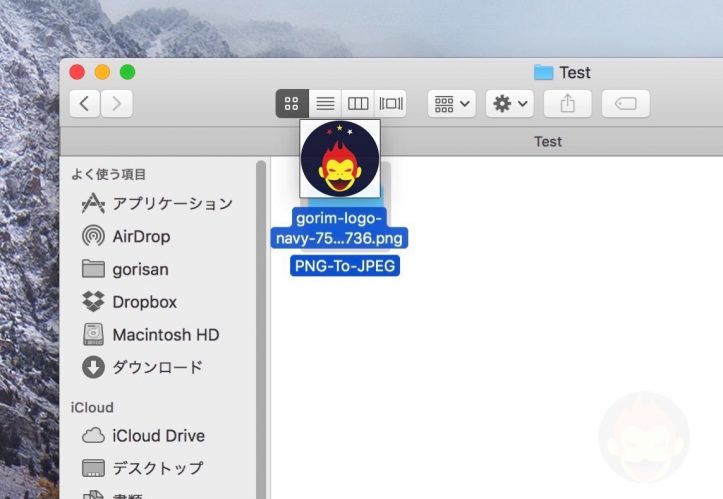Click the Share toolbar button
The width and height of the screenshot is (723, 499).
click(568, 103)
